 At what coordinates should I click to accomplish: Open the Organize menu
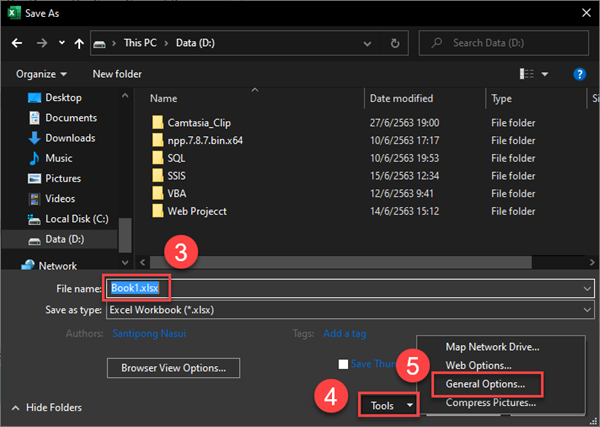(41, 74)
